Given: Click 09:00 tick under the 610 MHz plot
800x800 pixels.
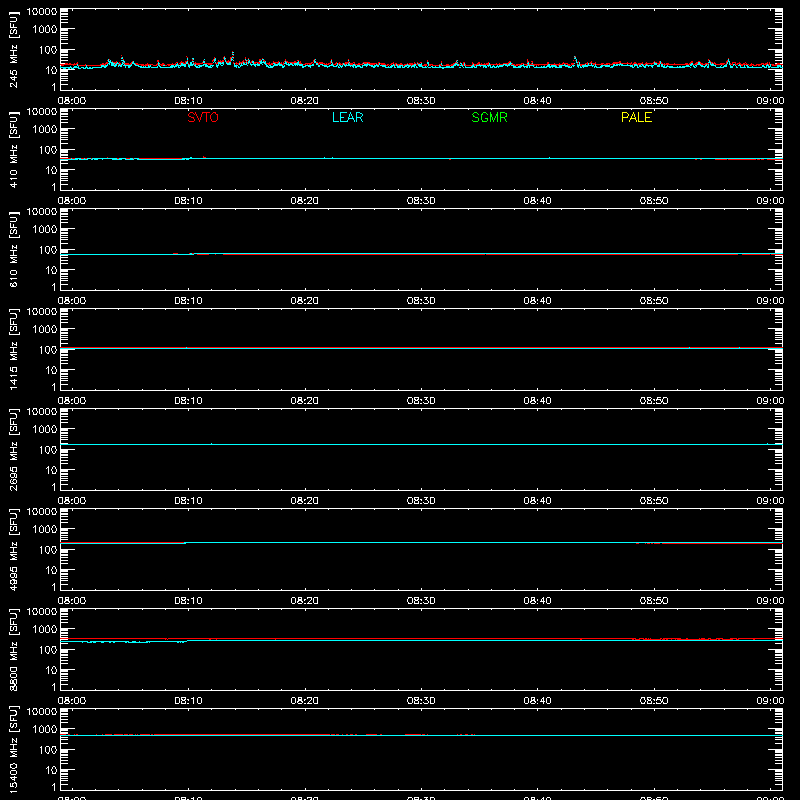Looking at the screenshot, I should [770, 301].
